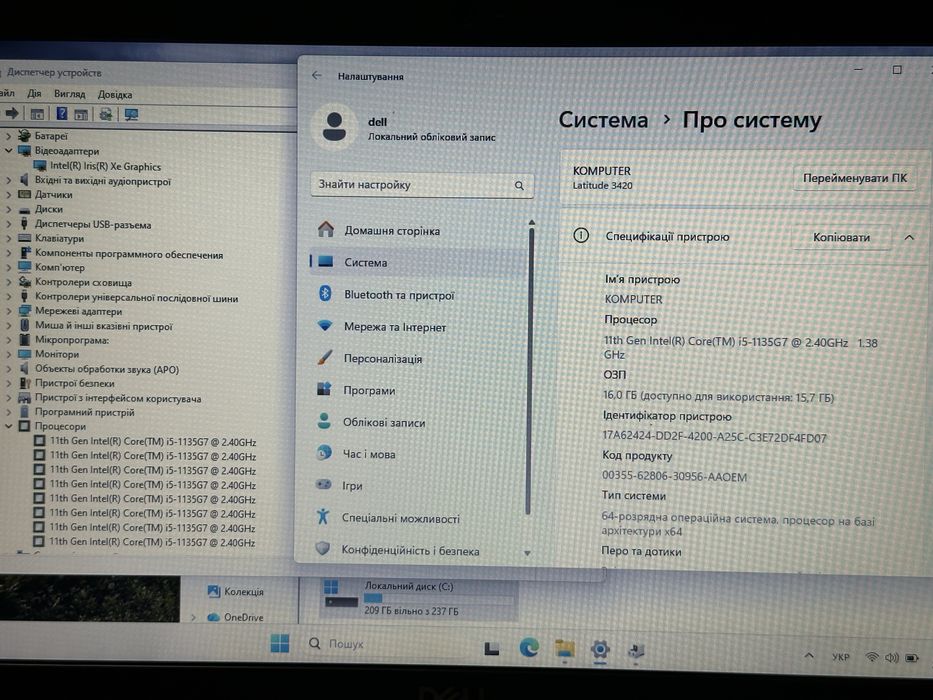The width and height of the screenshot is (933, 700).
Task: Select the Диспетчеры USB-разъема item
Action: tap(93, 224)
